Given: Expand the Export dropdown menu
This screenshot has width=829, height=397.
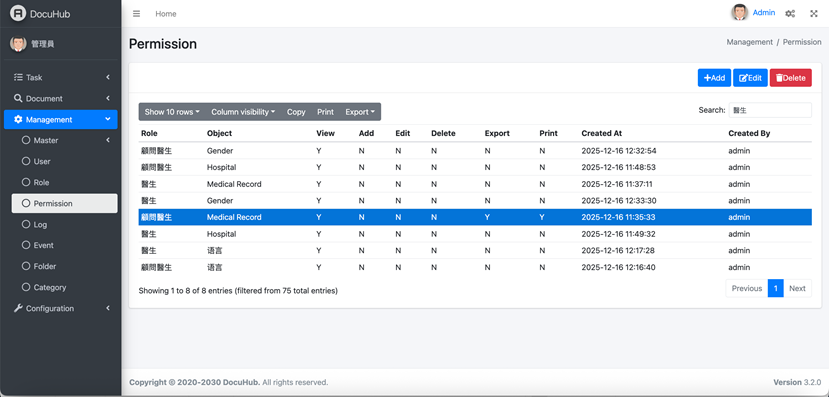Looking at the screenshot, I should pyautogui.click(x=360, y=112).
